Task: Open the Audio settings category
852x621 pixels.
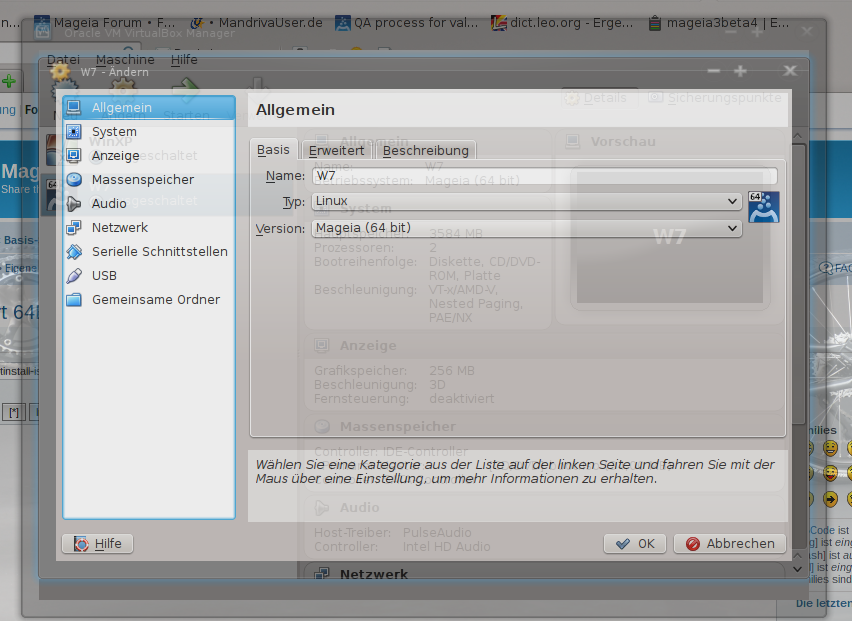Action: [x=149, y=203]
